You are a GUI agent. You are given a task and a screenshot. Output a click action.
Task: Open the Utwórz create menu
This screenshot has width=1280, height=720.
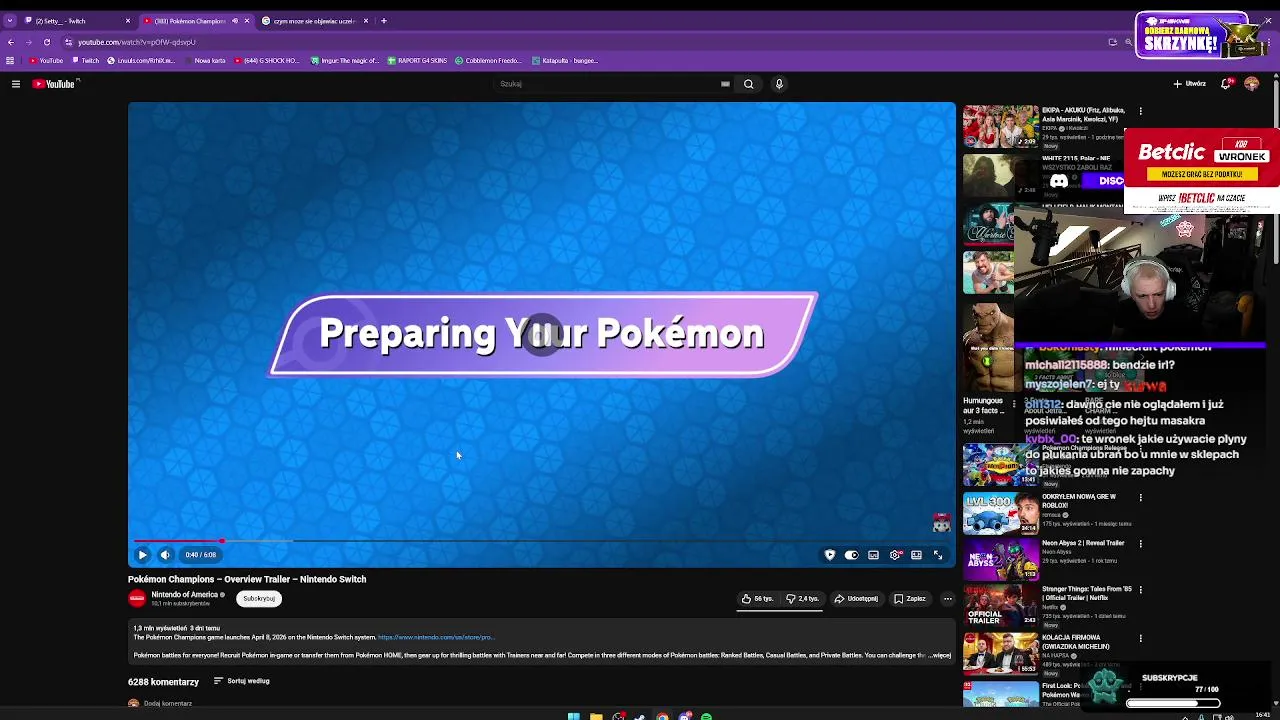click(x=1190, y=84)
